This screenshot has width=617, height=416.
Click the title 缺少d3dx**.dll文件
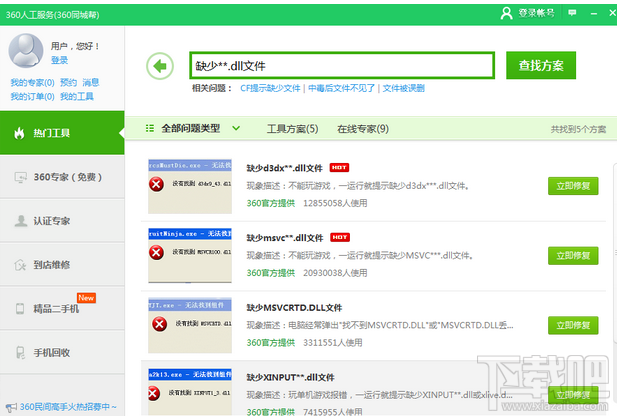coord(284,168)
